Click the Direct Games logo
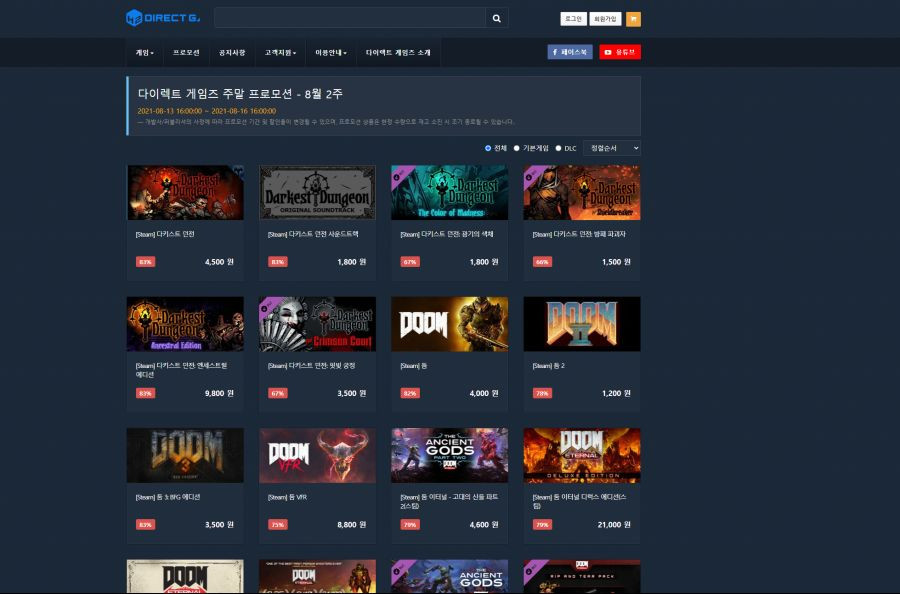900x594 pixels. pyautogui.click(x=163, y=18)
